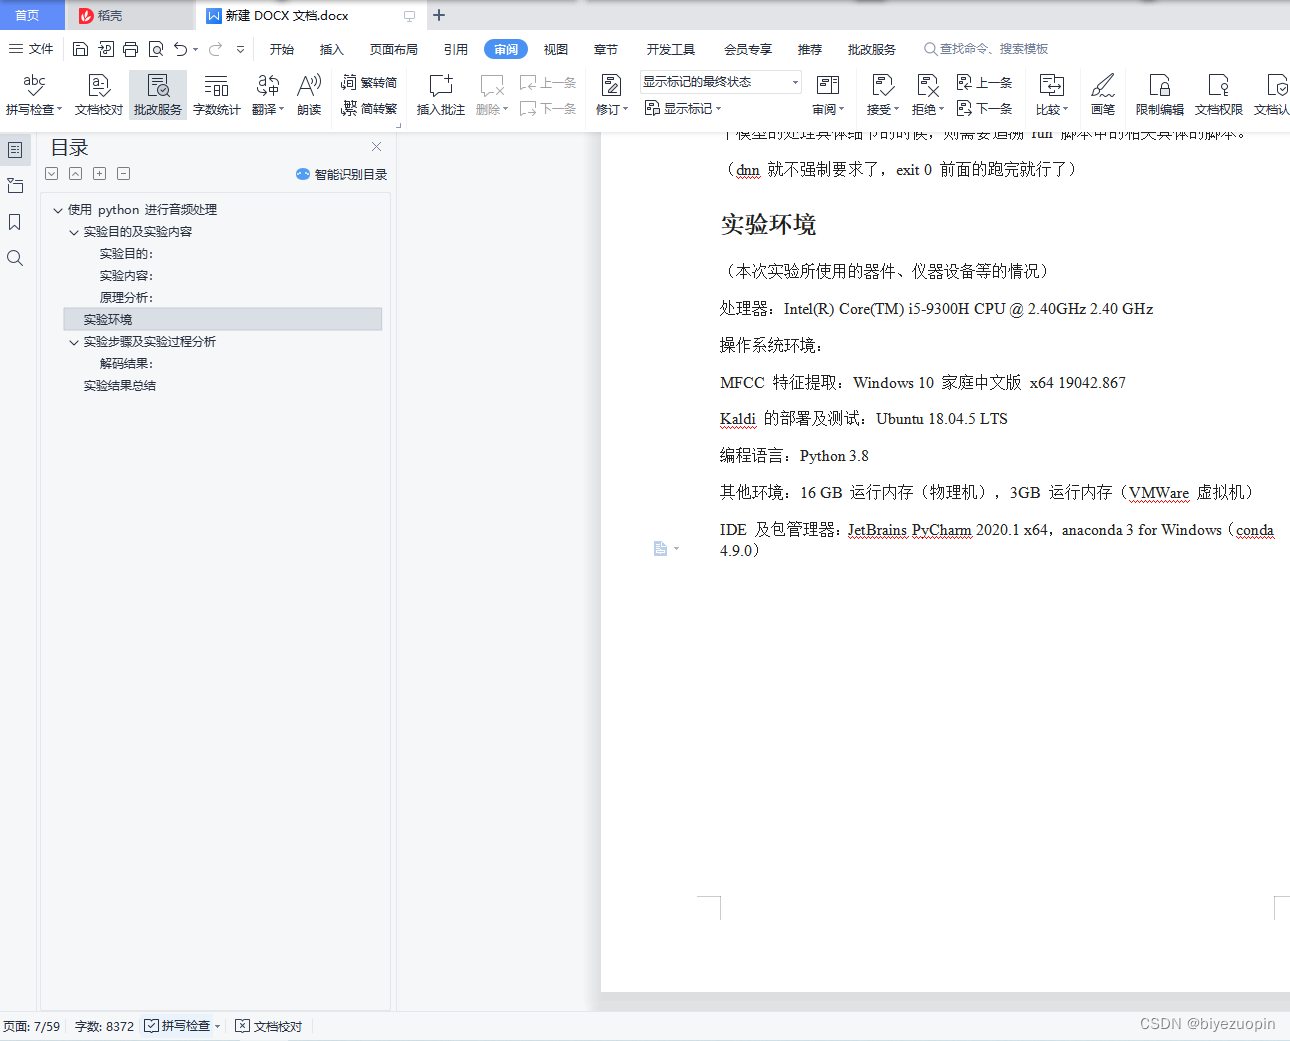Collapse 使用 python 进行音频处理 tree node

[x=58, y=210]
